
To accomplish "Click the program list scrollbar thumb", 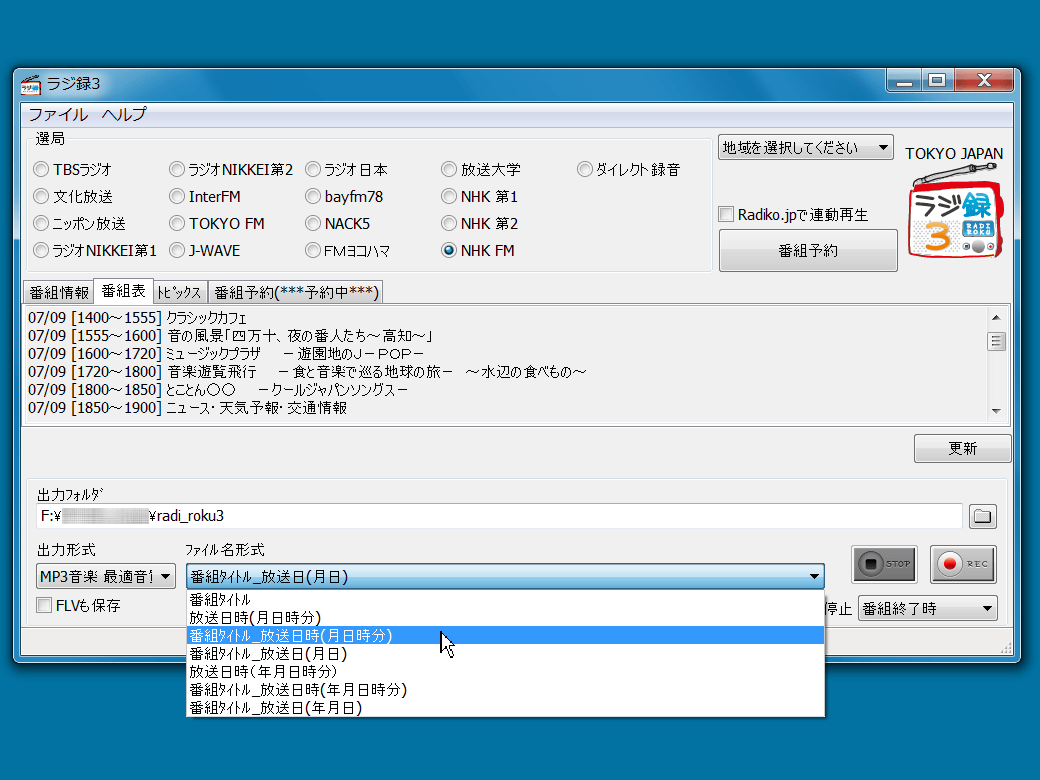I will click(996, 342).
